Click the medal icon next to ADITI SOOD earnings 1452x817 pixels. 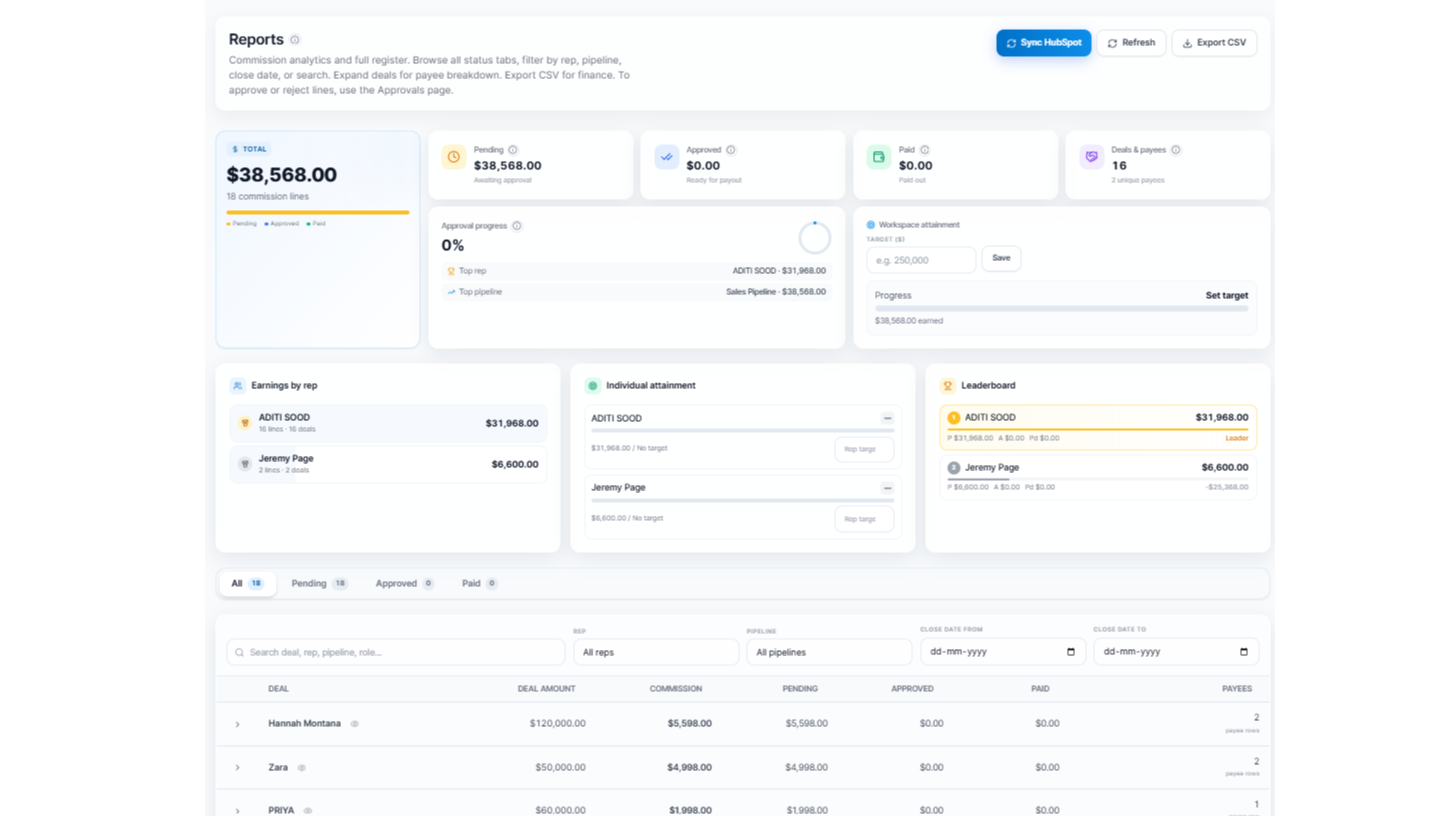point(245,423)
